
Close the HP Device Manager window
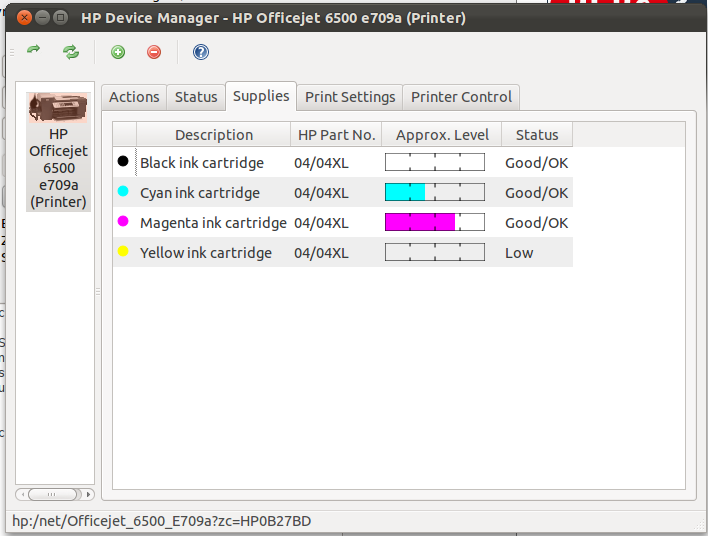(x=24, y=18)
